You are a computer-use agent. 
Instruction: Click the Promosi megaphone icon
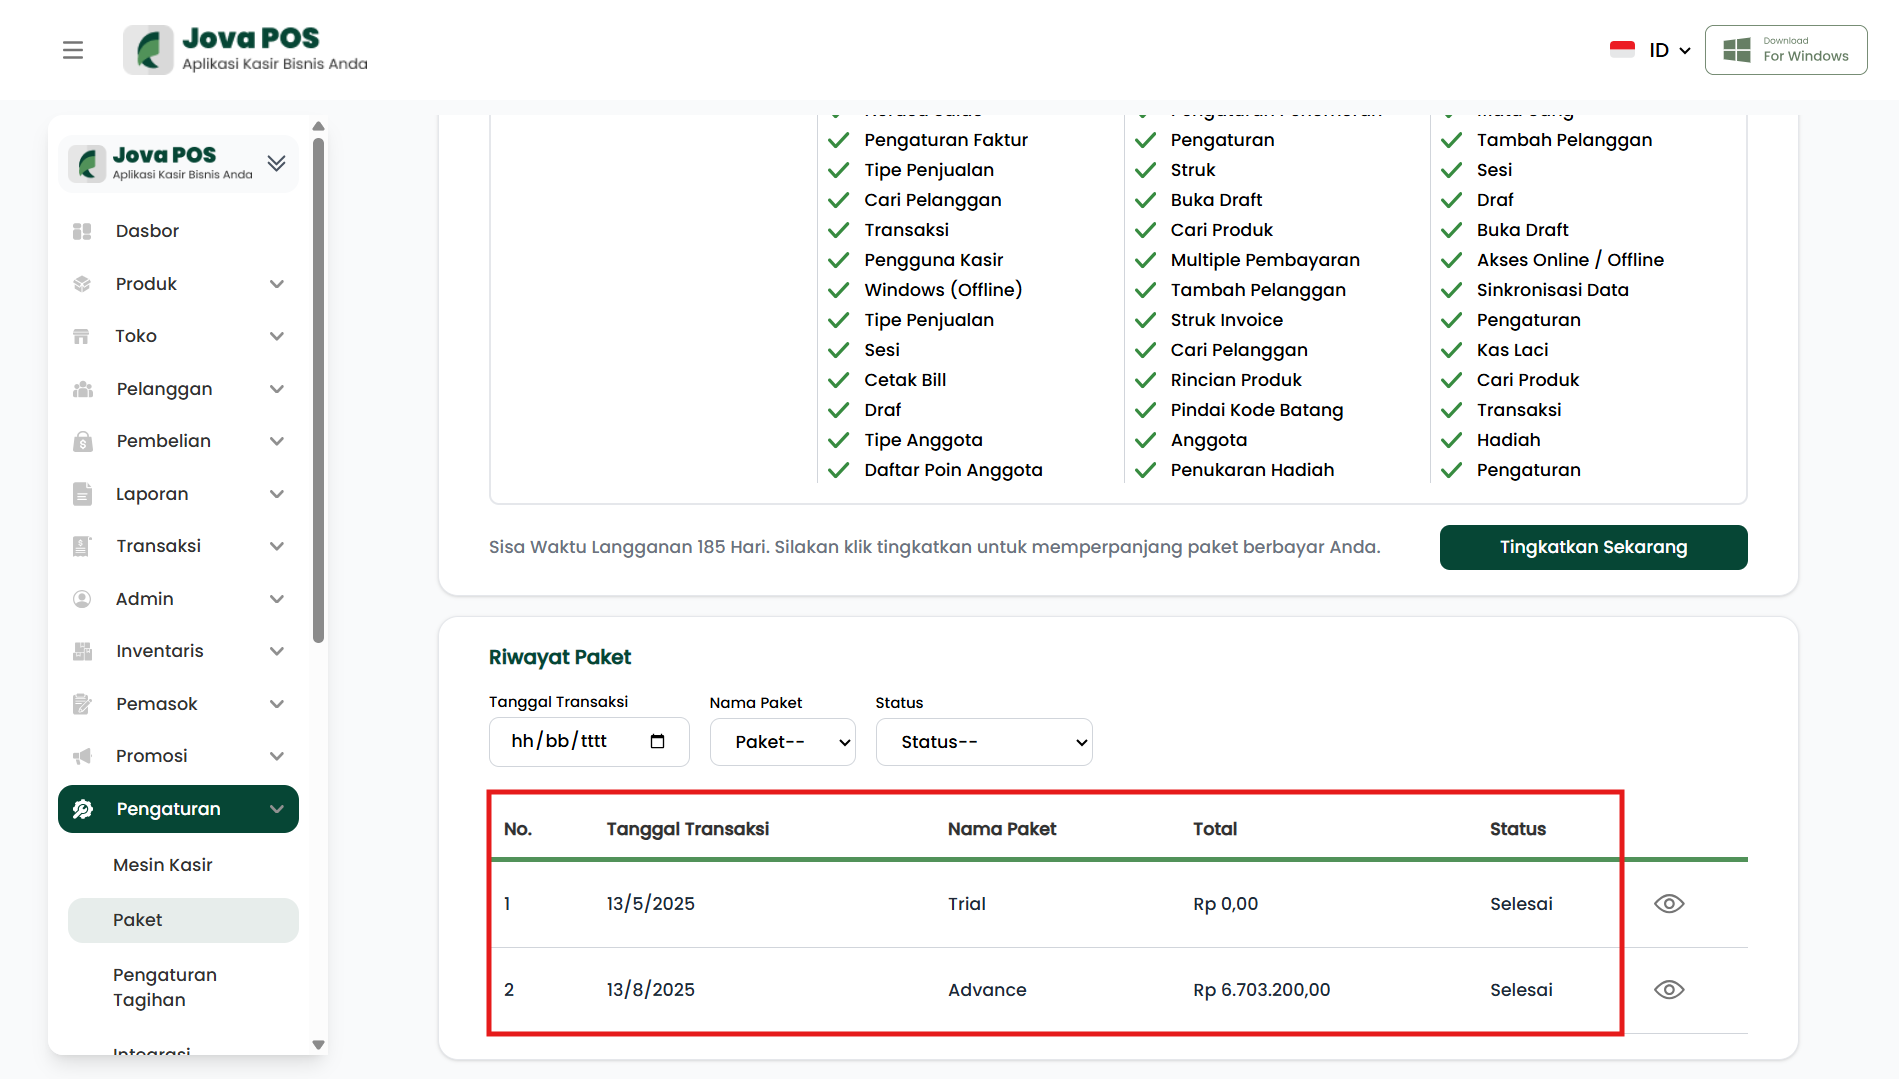coord(82,756)
